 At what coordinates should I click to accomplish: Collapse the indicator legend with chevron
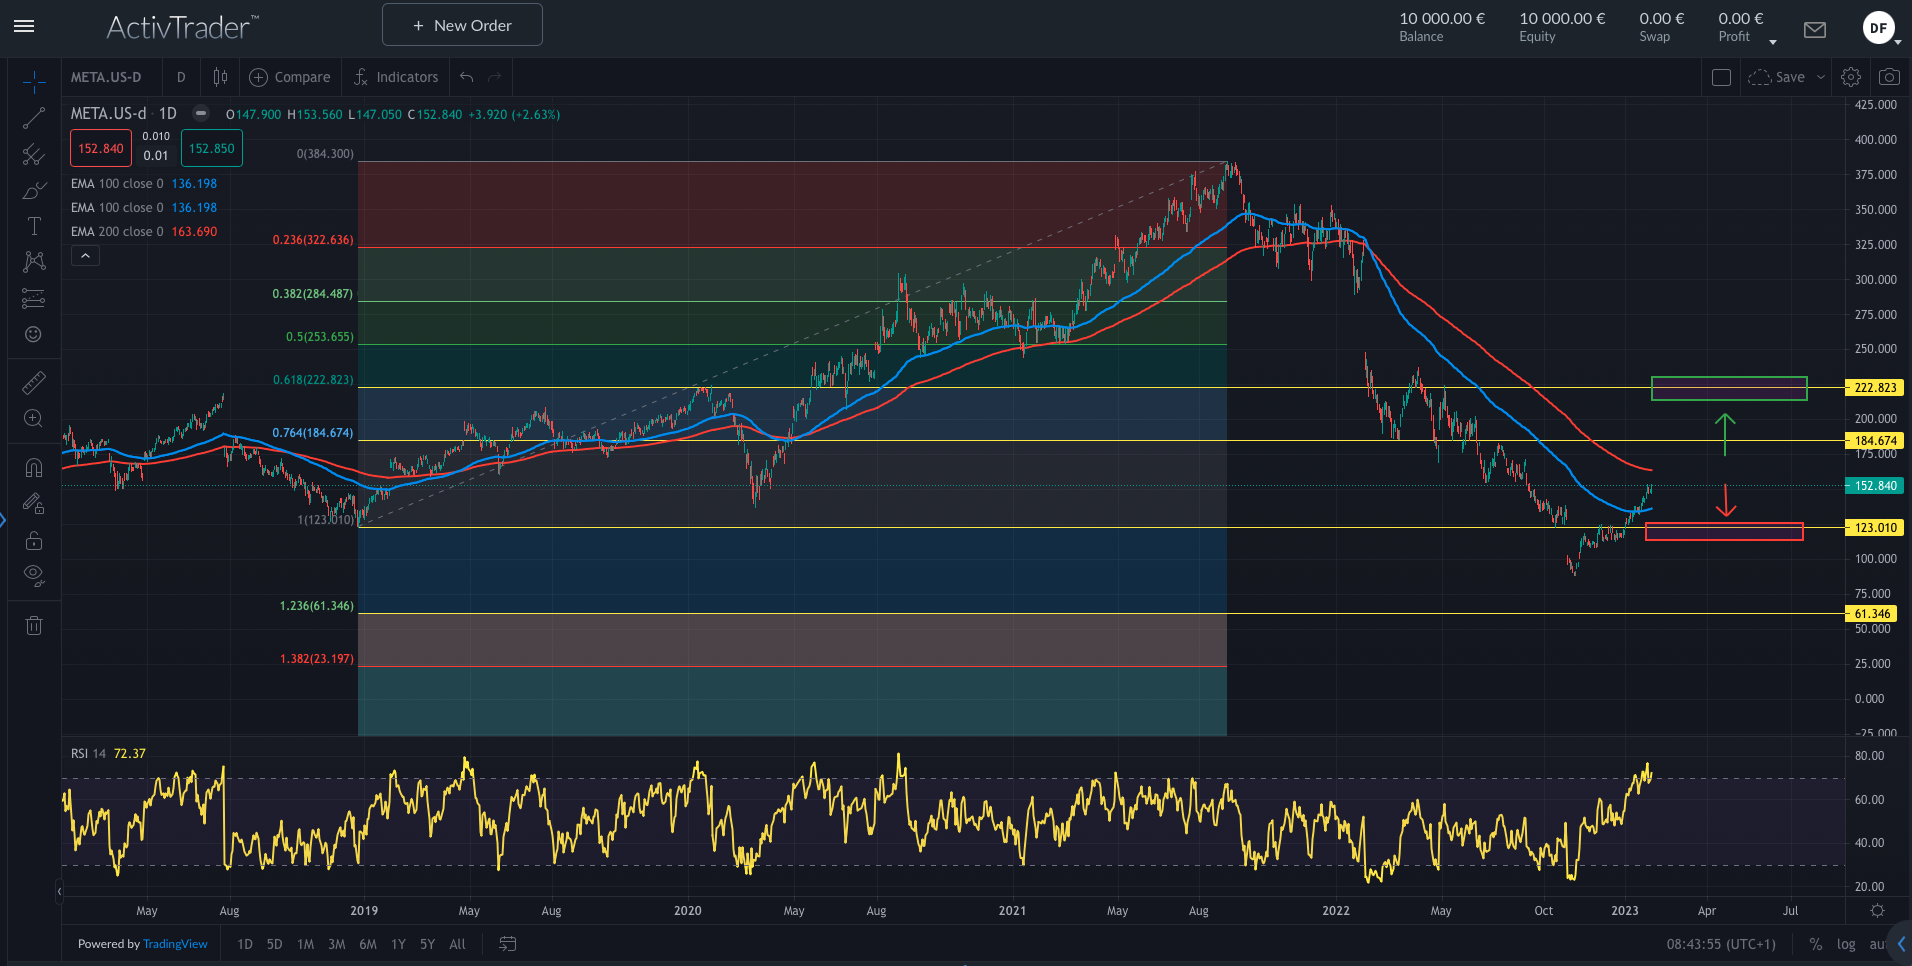coord(85,256)
